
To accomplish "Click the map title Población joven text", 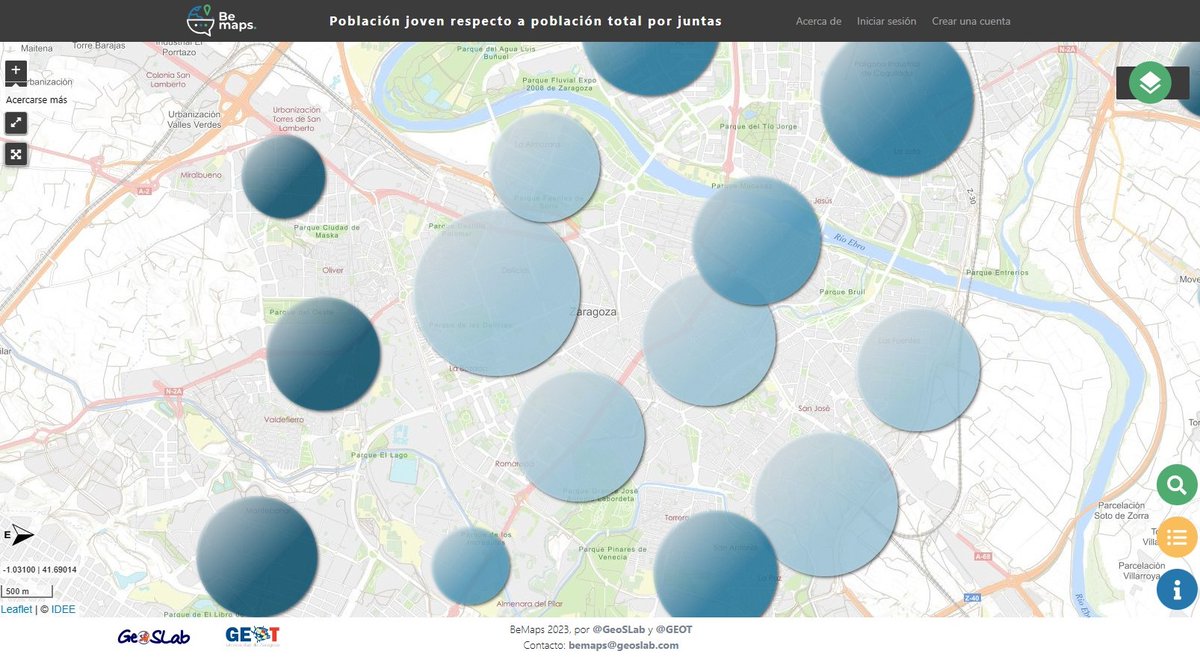I will point(525,21).
